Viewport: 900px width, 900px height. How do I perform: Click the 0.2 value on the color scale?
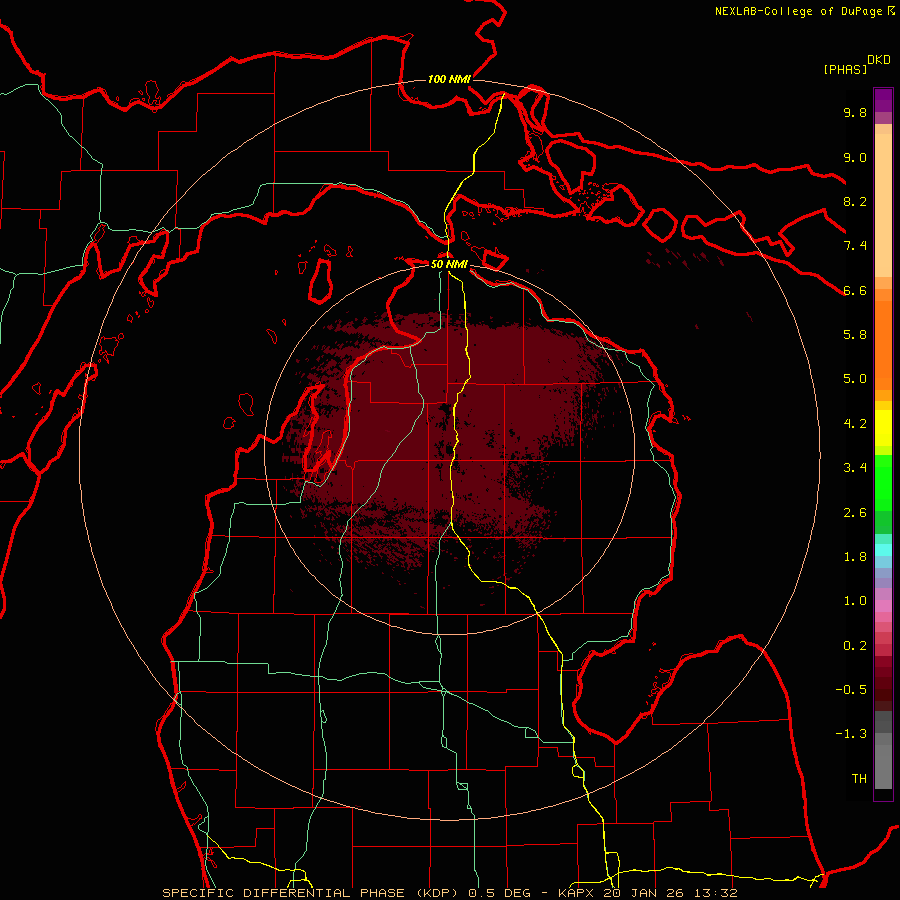pos(855,646)
